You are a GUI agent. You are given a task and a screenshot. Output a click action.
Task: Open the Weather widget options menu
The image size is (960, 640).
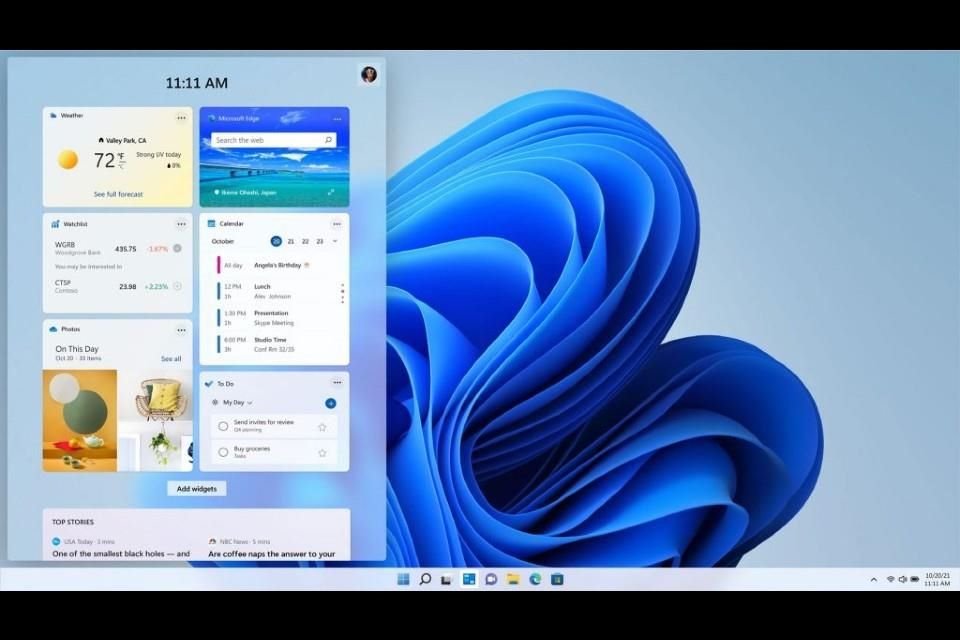pos(182,116)
